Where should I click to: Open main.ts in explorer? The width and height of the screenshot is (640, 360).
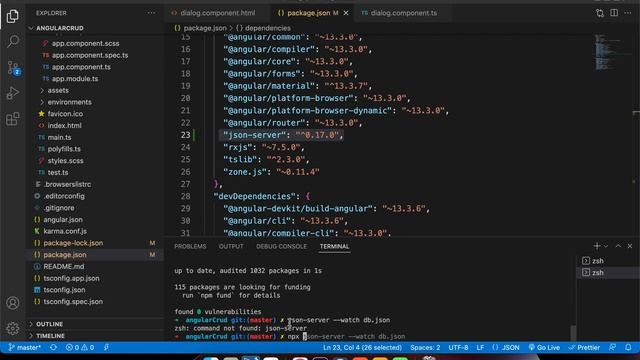point(59,138)
